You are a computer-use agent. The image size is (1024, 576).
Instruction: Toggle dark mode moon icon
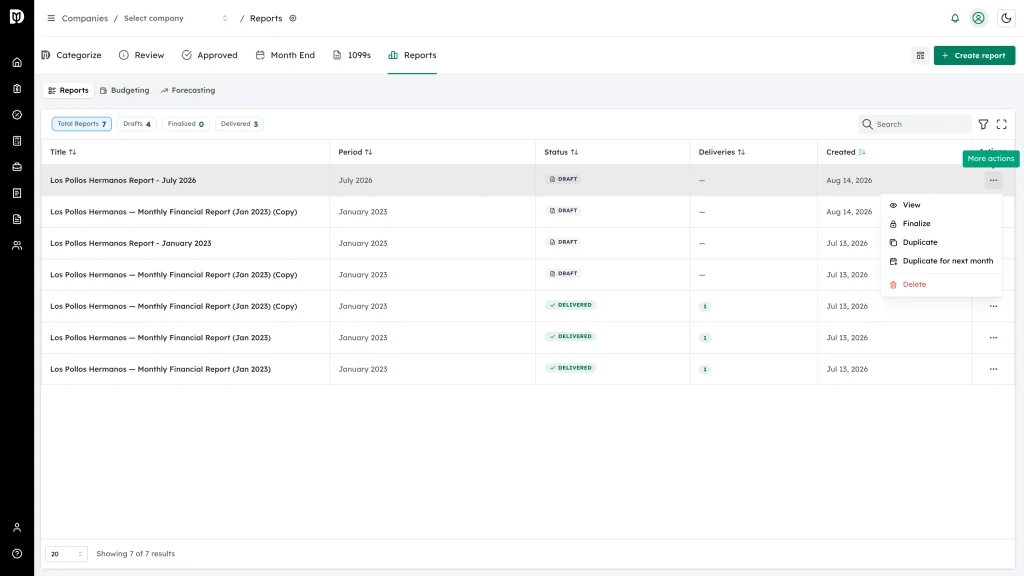1006,18
